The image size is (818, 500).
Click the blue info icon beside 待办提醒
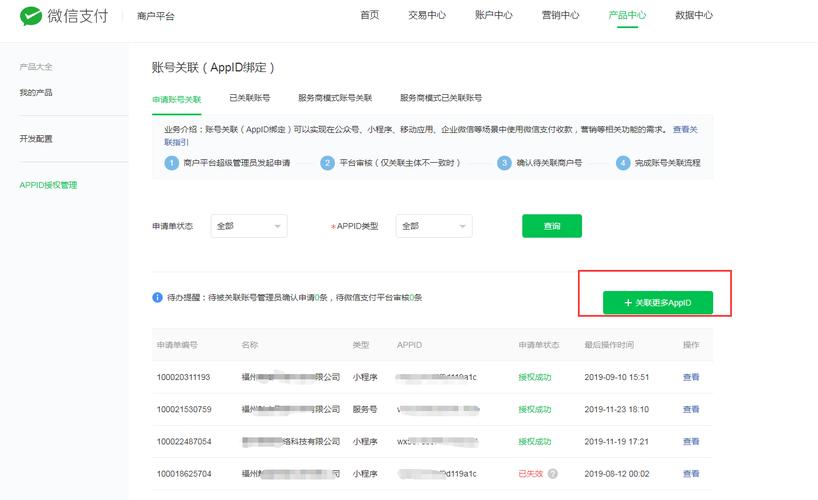pyautogui.click(x=157, y=297)
